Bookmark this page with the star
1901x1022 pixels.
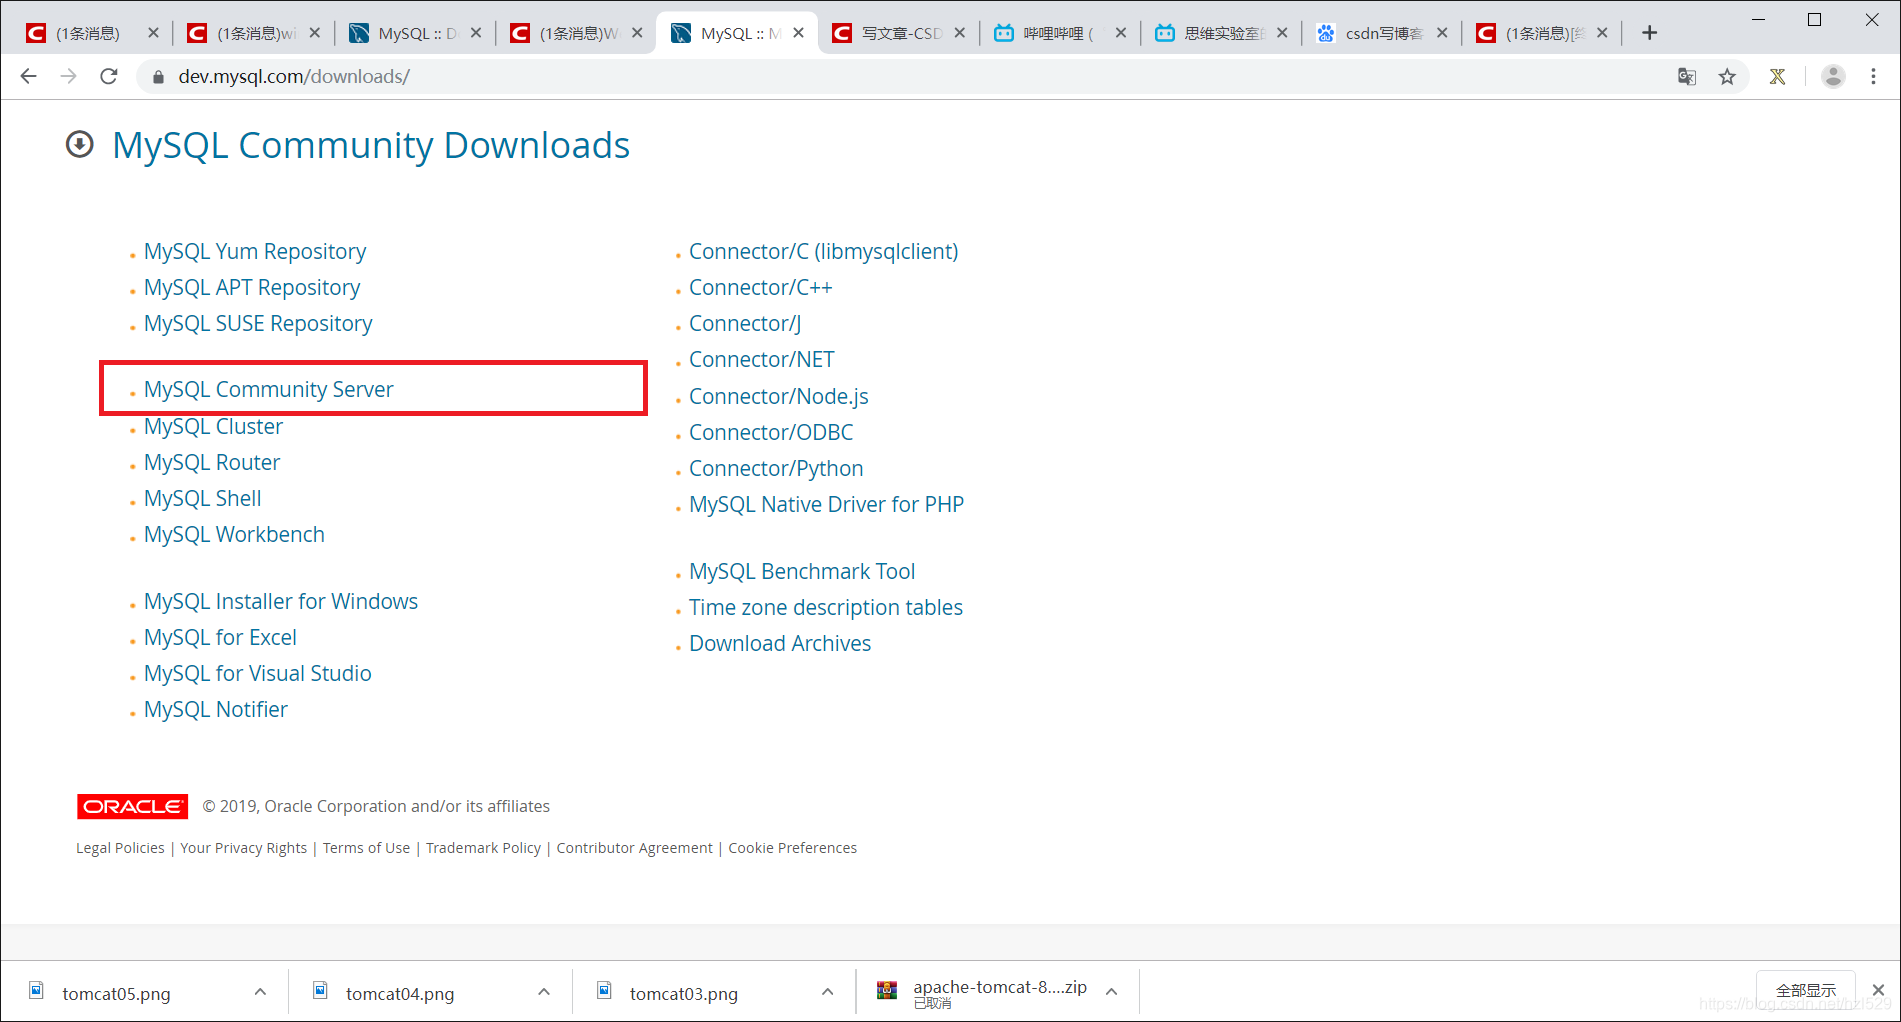point(1727,76)
